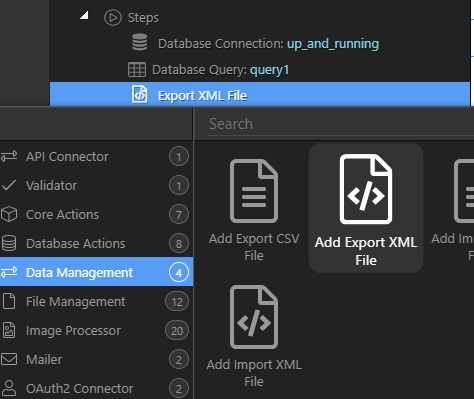The image size is (474, 399).
Task: Open the Image Processor category
Action: (96, 330)
